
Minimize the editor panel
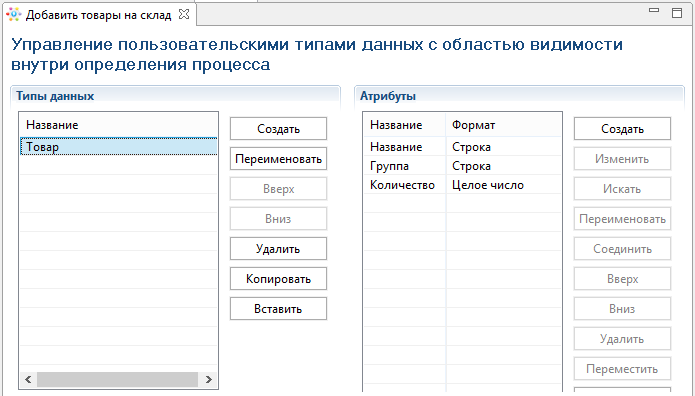[x=654, y=10]
